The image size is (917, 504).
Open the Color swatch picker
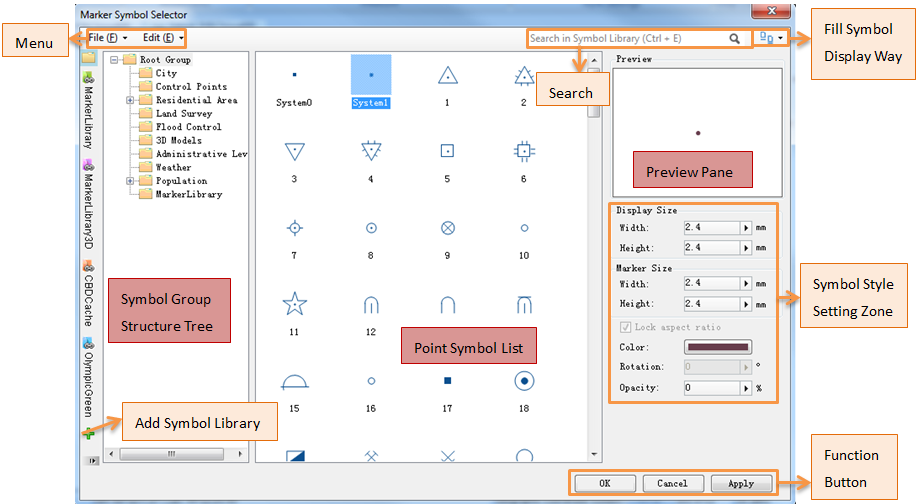[x=716, y=347]
